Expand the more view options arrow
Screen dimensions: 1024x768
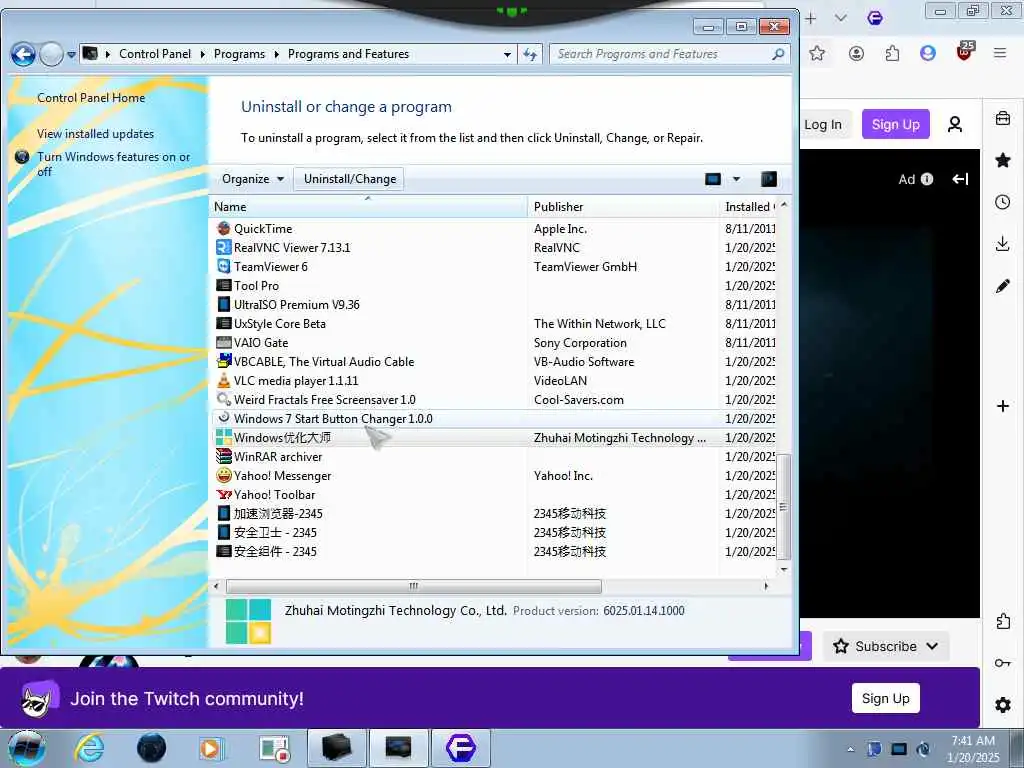(736, 179)
